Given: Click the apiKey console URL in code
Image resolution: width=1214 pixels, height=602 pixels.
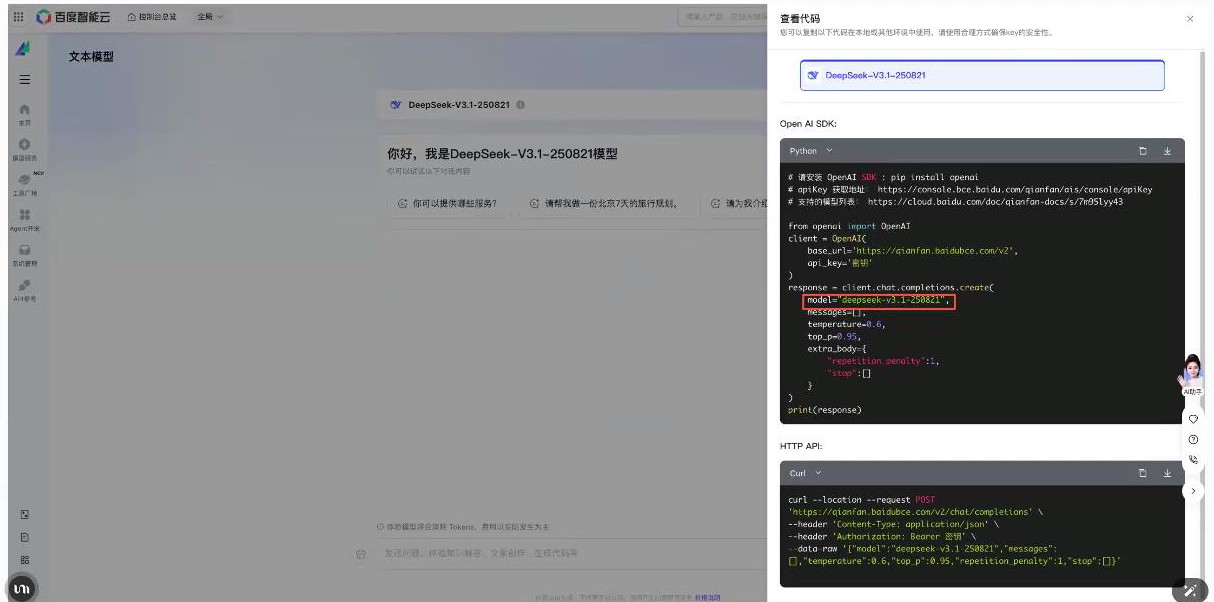Looking at the screenshot, I should pos(1015,189).
